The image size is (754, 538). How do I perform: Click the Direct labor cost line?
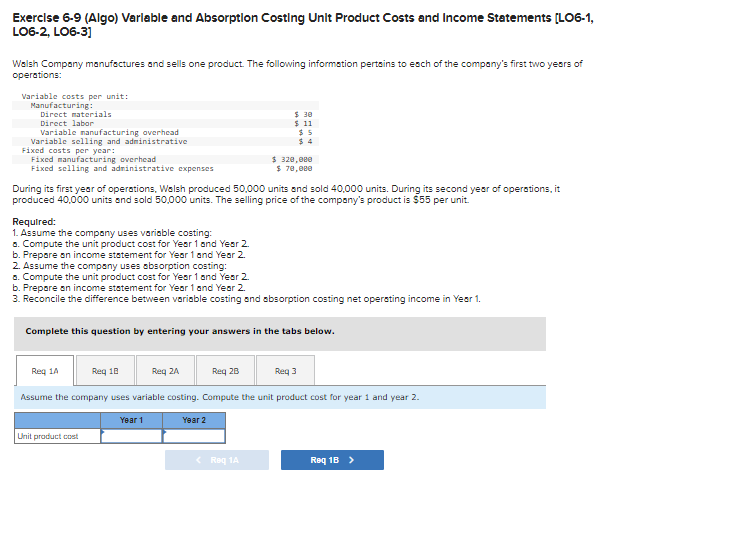[165, 124]
